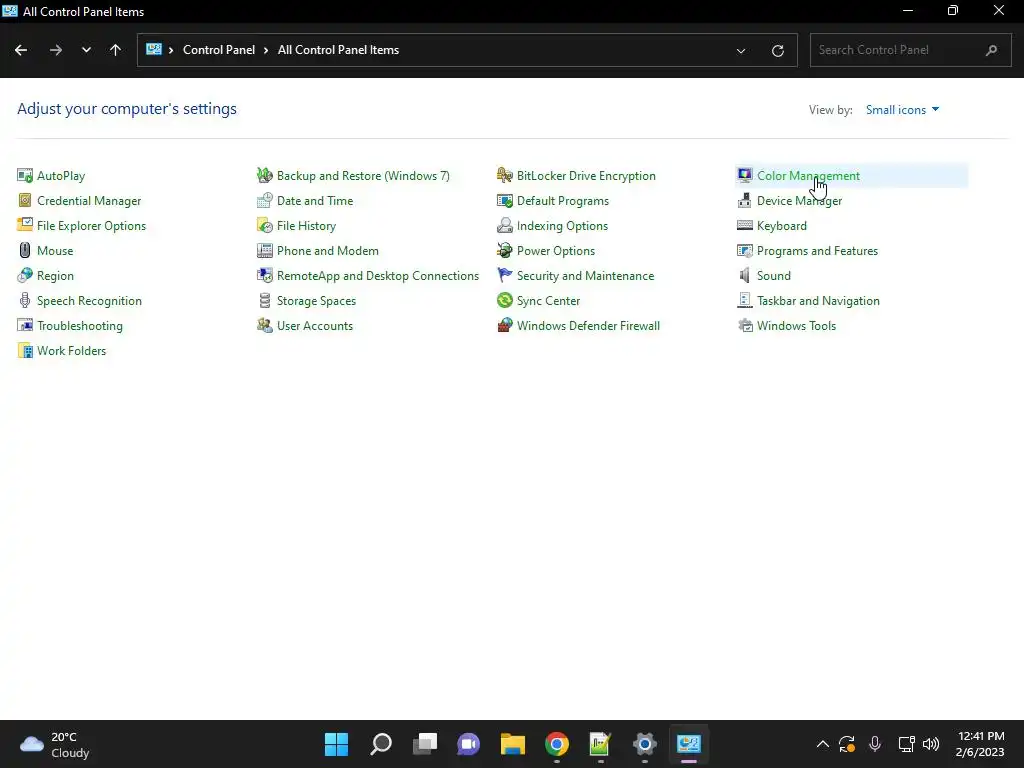Click the Credential Manager safe icon
The height and width of the screenshot is (768, 1024).
pyautogui.click(x=25, y=200)
